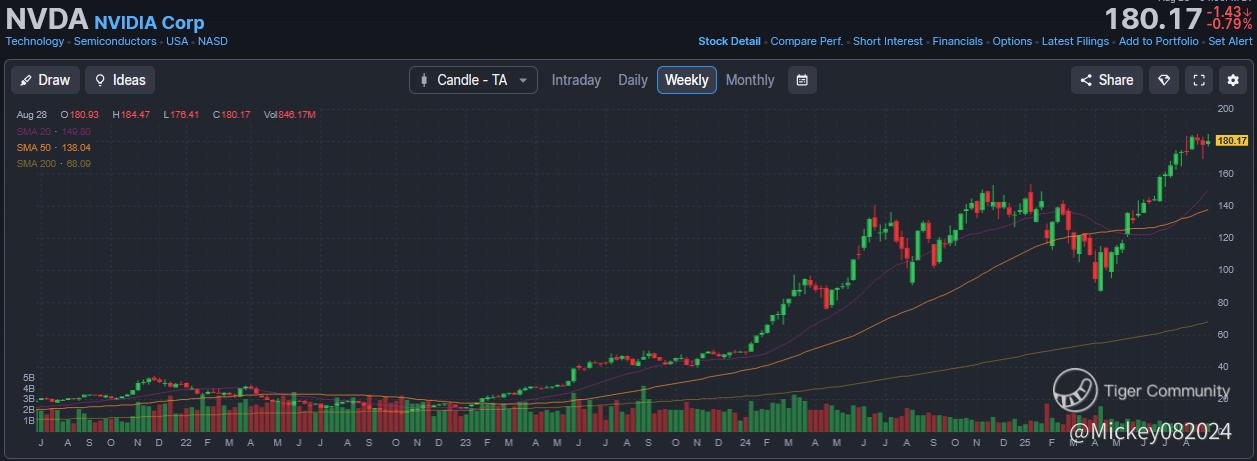Open chart settings gear
The height and width of the screenshot is (461, 1257).
click(x=1231, y=80)
